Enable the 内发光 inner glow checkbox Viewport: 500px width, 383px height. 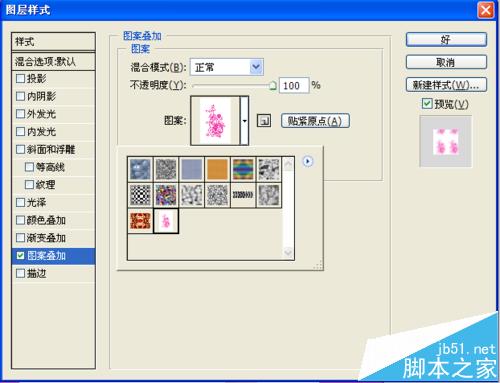pyautogui.click(x=20, y=132)
